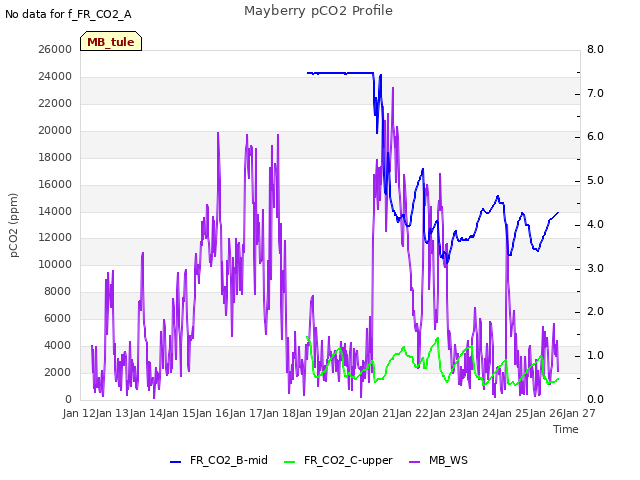Click the 0.0 right axis value
Screen dimensions: 640x480
coord(596,399)
